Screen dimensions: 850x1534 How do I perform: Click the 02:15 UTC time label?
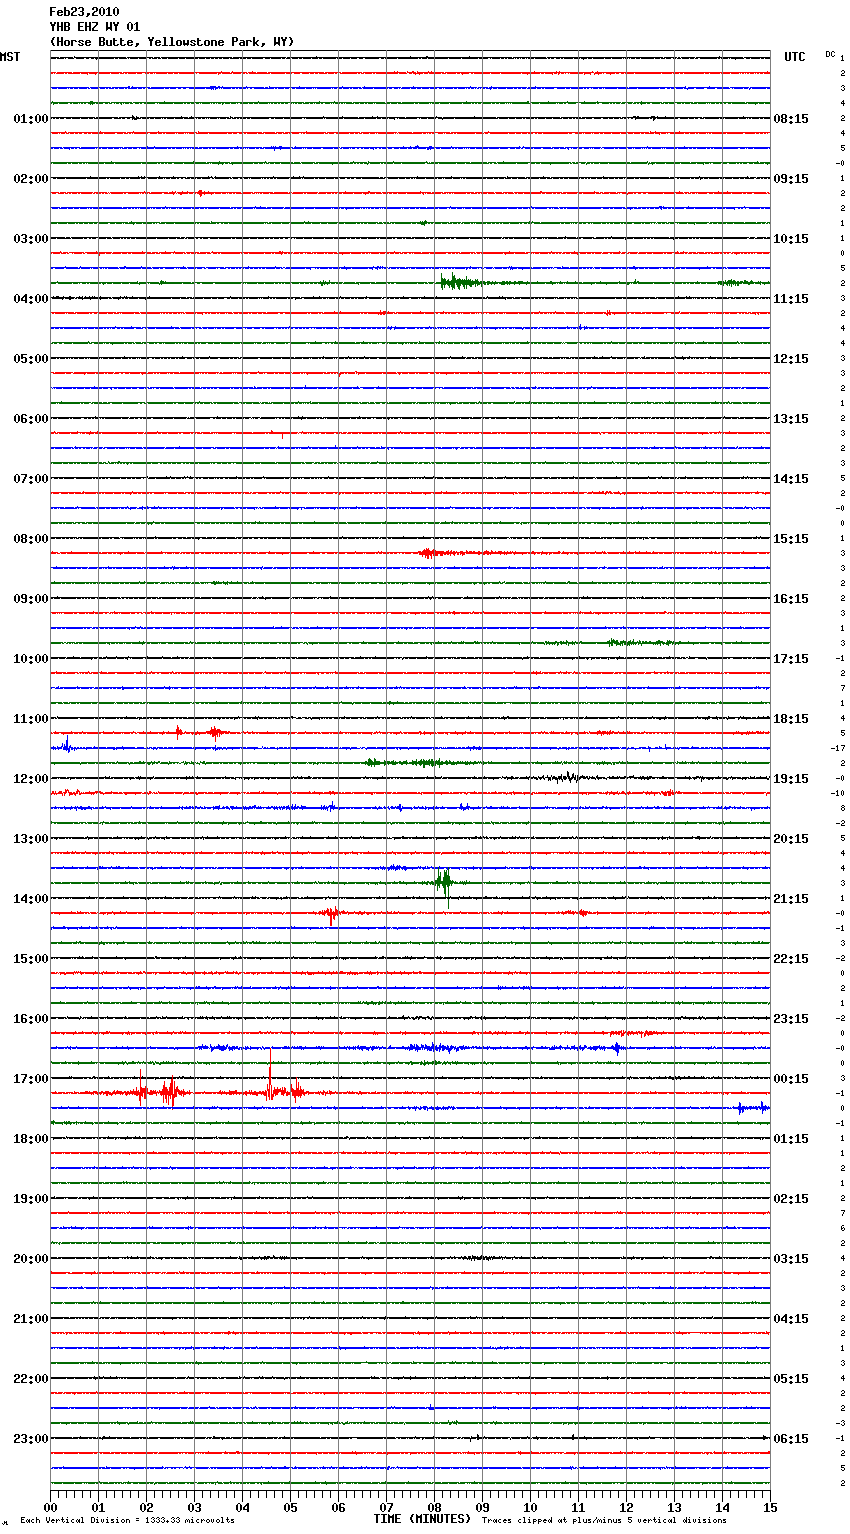(x=791, y=1199)
